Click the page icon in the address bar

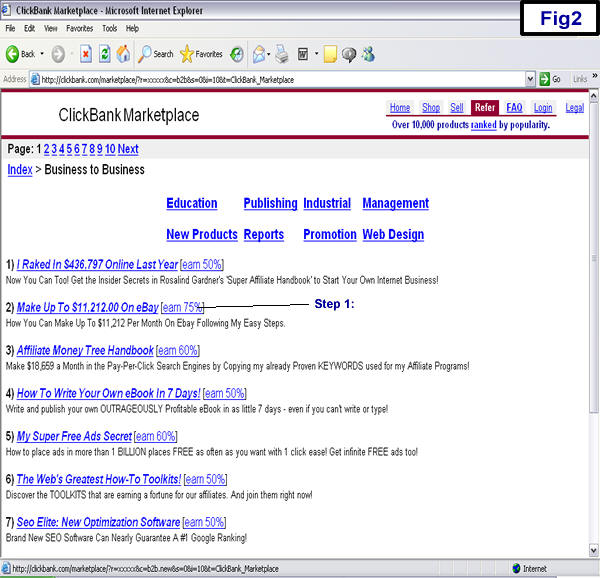[x=35, y=79]
